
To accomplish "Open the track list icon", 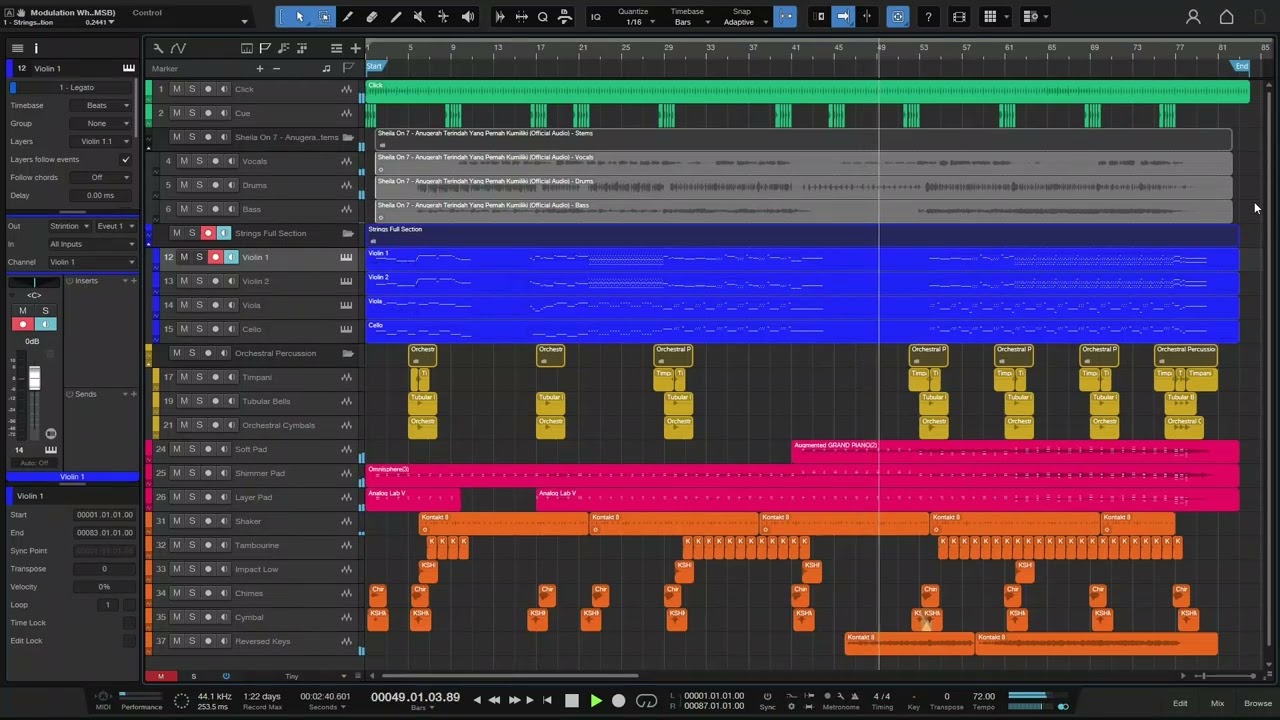I will (x=17, y=48).
